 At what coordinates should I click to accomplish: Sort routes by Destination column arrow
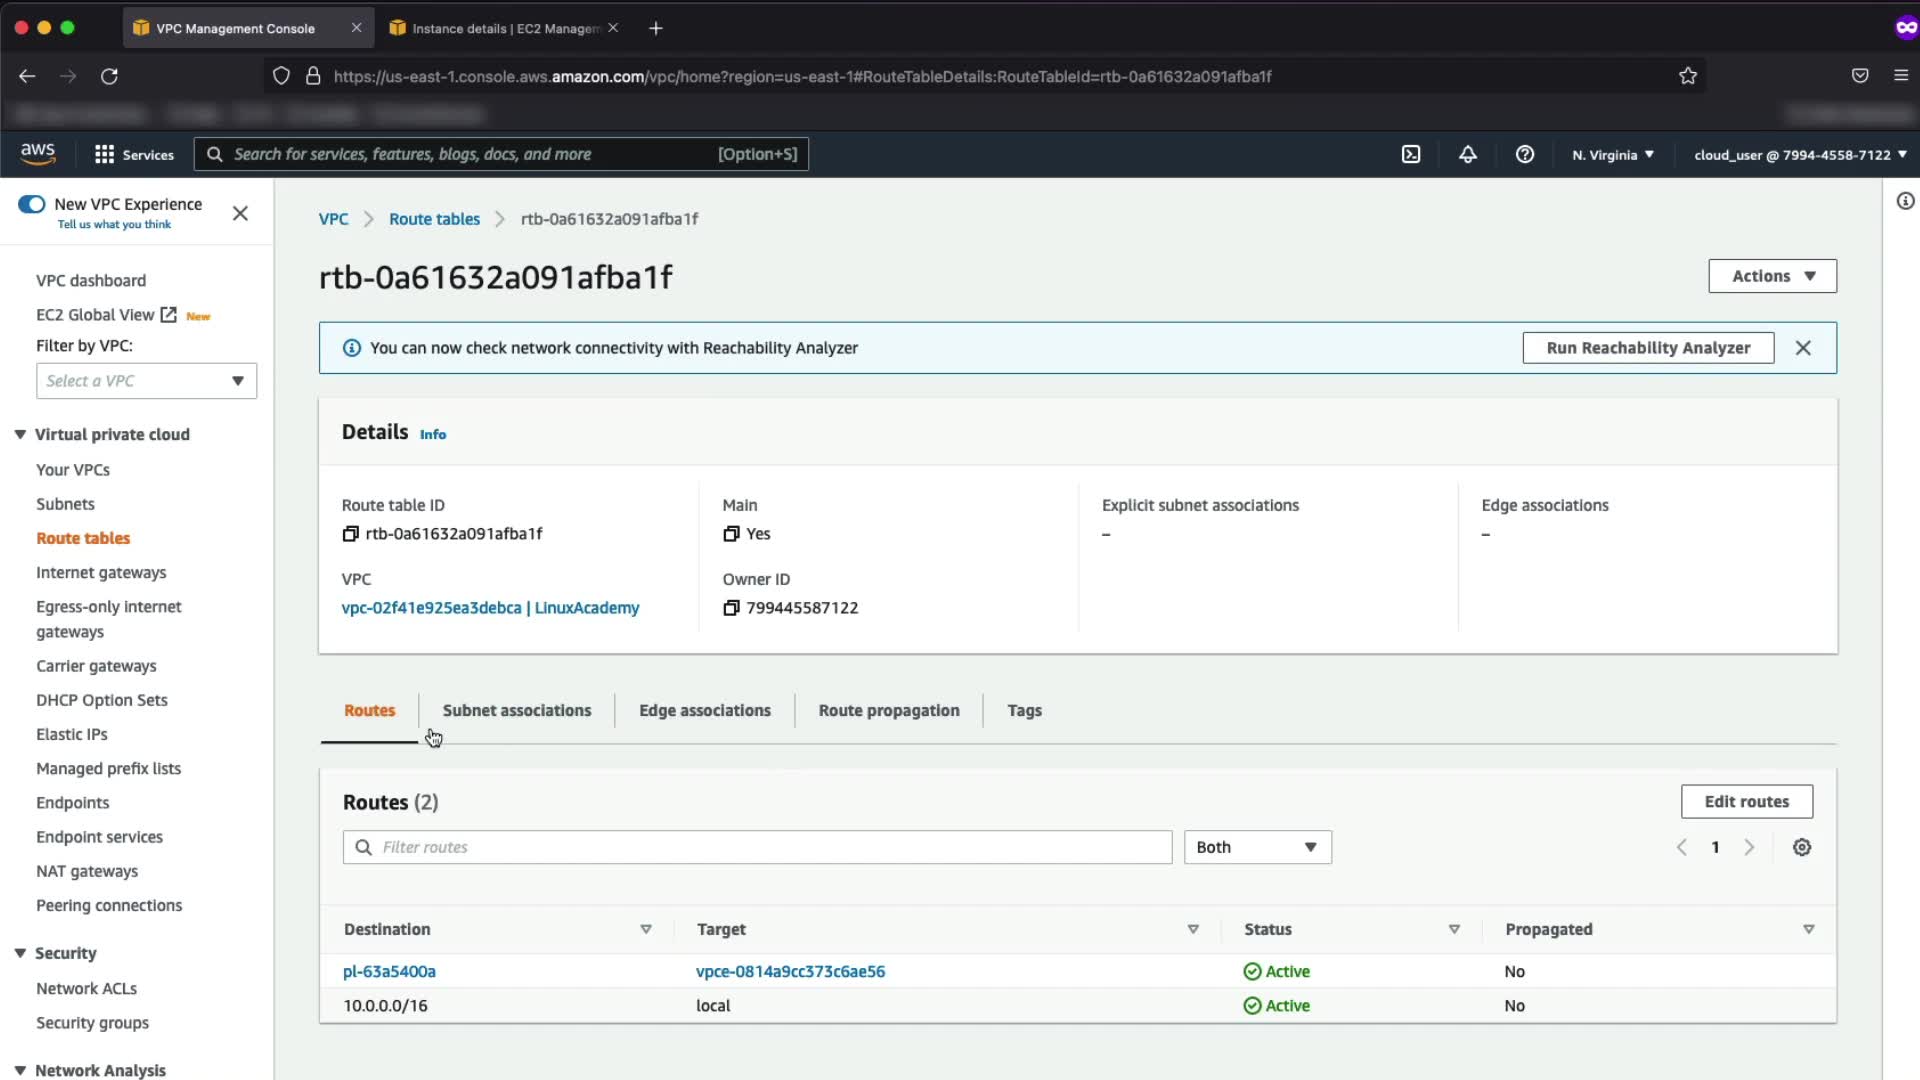(x=646, y=929)
